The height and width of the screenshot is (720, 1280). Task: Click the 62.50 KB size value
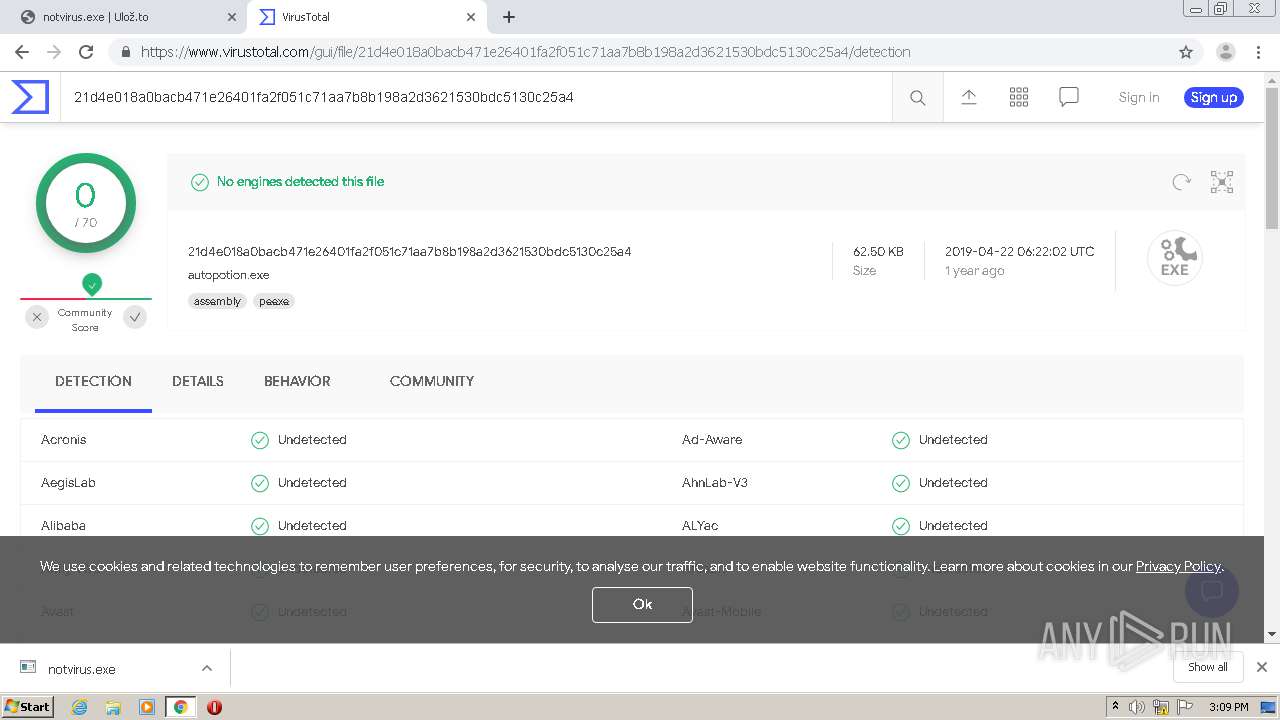coord(878,251)
